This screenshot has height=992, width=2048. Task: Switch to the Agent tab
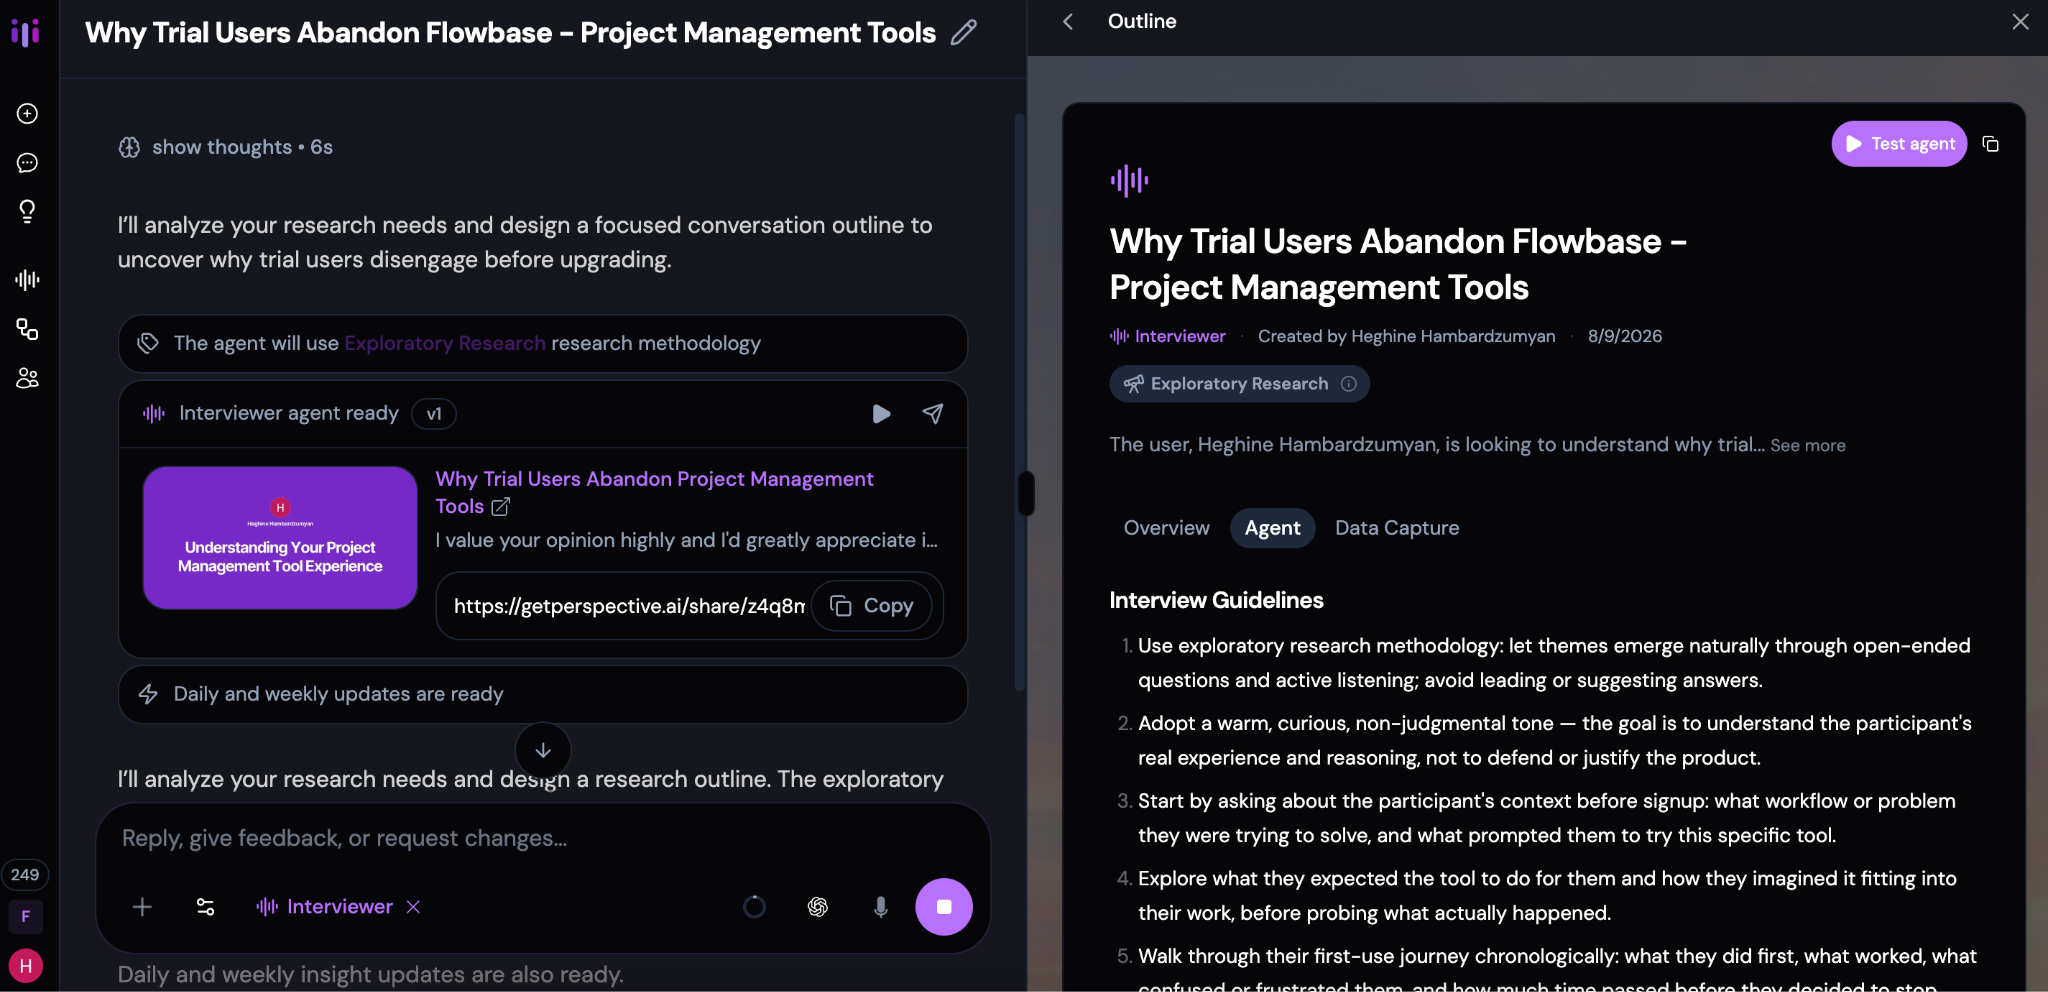point(1272,528)
